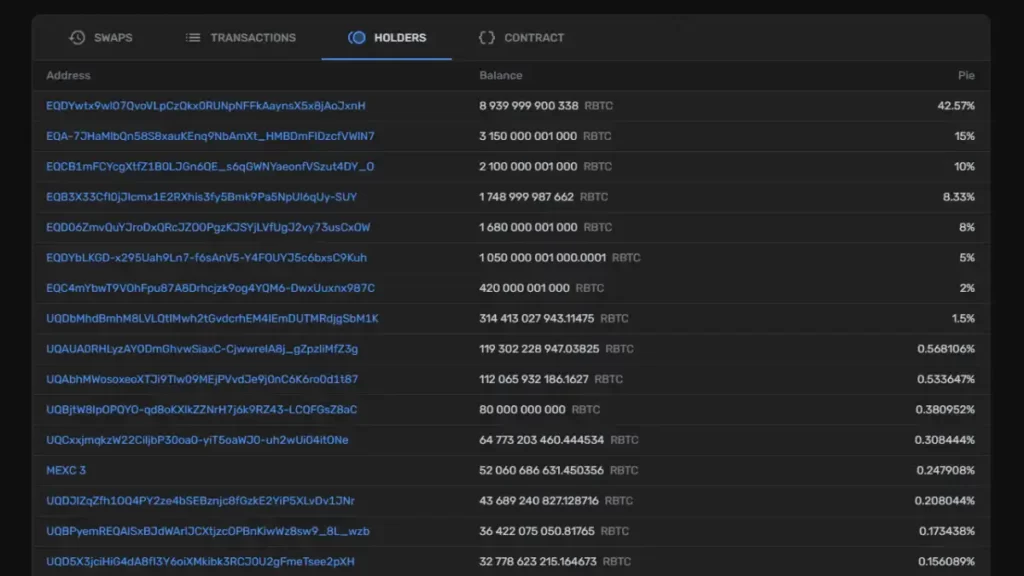Click the Contract braces icon
This screenshot has width=1024, height=576.
coord(487,38)
